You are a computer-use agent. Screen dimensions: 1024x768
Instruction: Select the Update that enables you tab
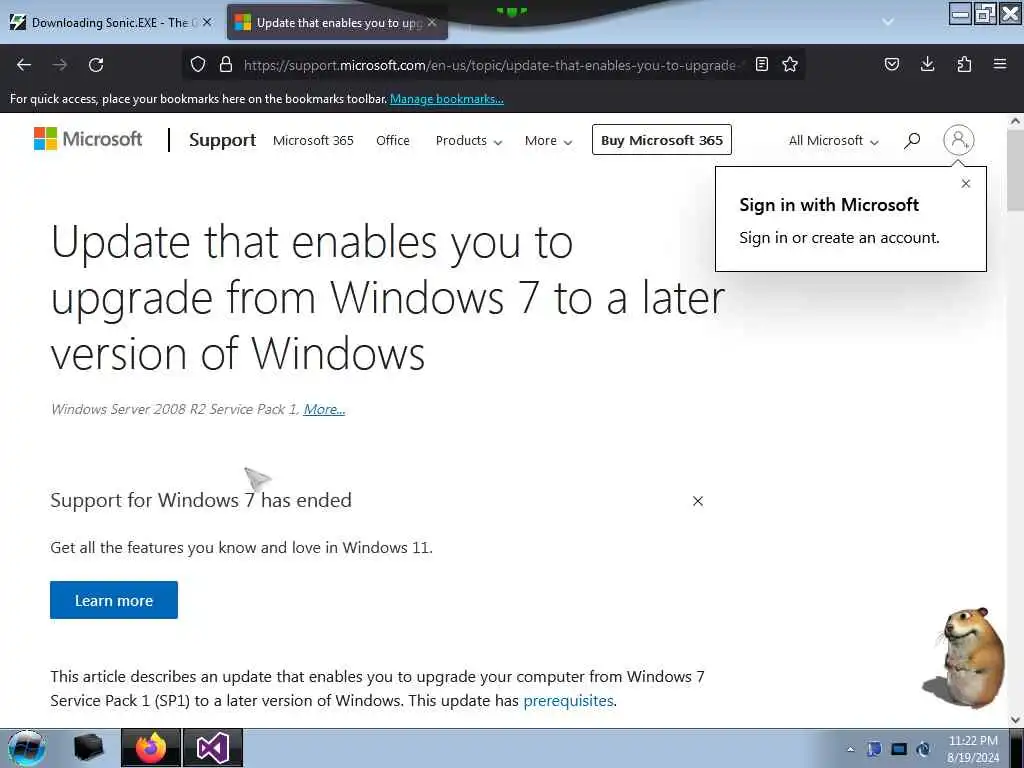[338, 22]
